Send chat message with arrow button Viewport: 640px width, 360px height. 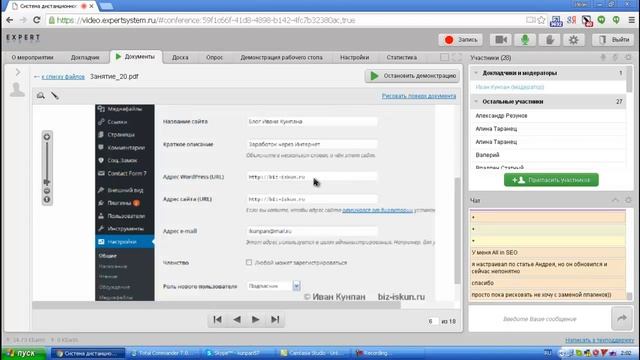622,318
